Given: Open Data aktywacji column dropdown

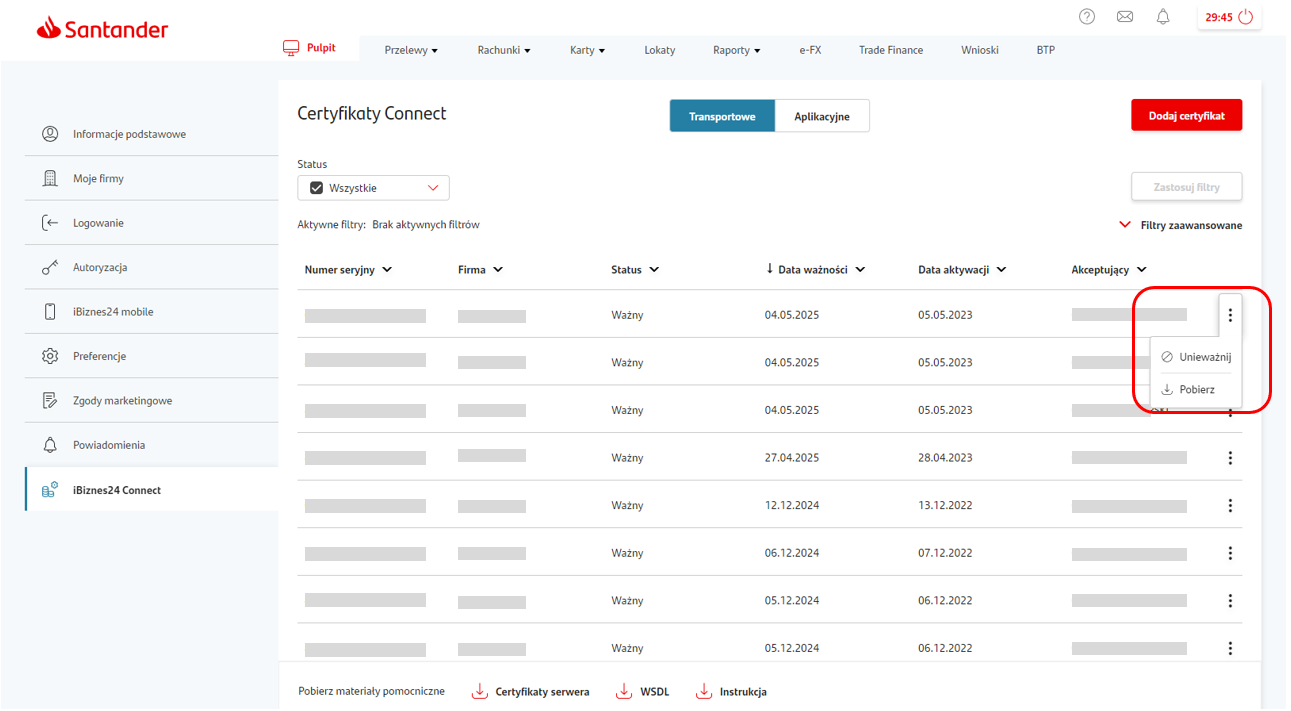Looking at the screenshot, I should [1001, 270].
